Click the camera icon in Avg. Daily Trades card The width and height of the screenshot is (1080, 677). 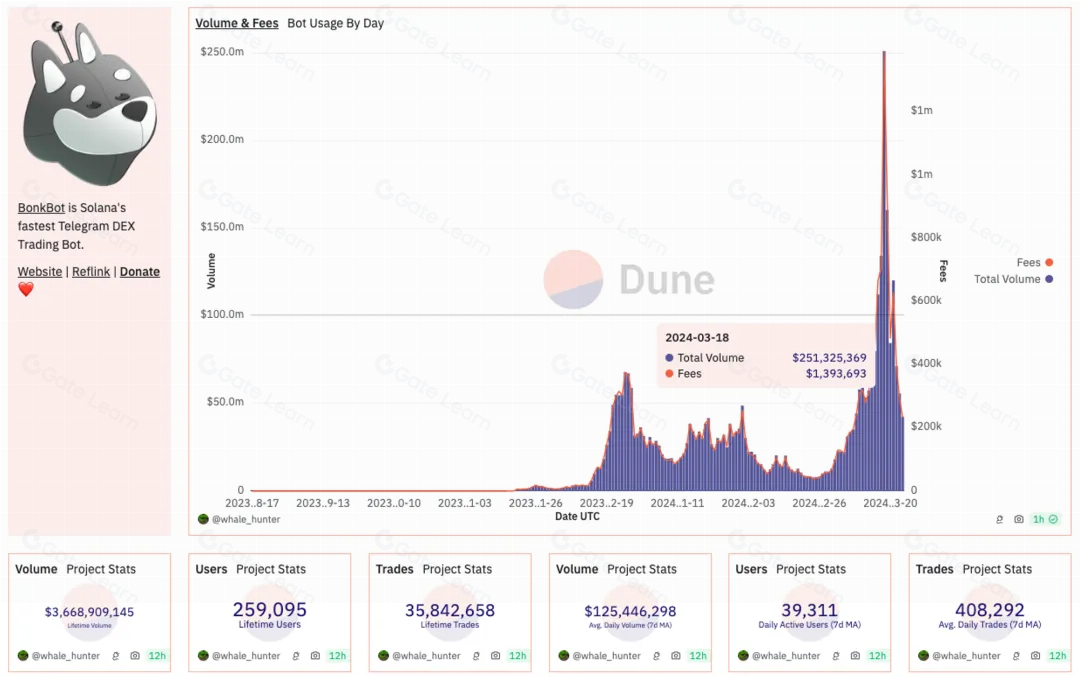pyautogui.click(x=1035, y=656)
